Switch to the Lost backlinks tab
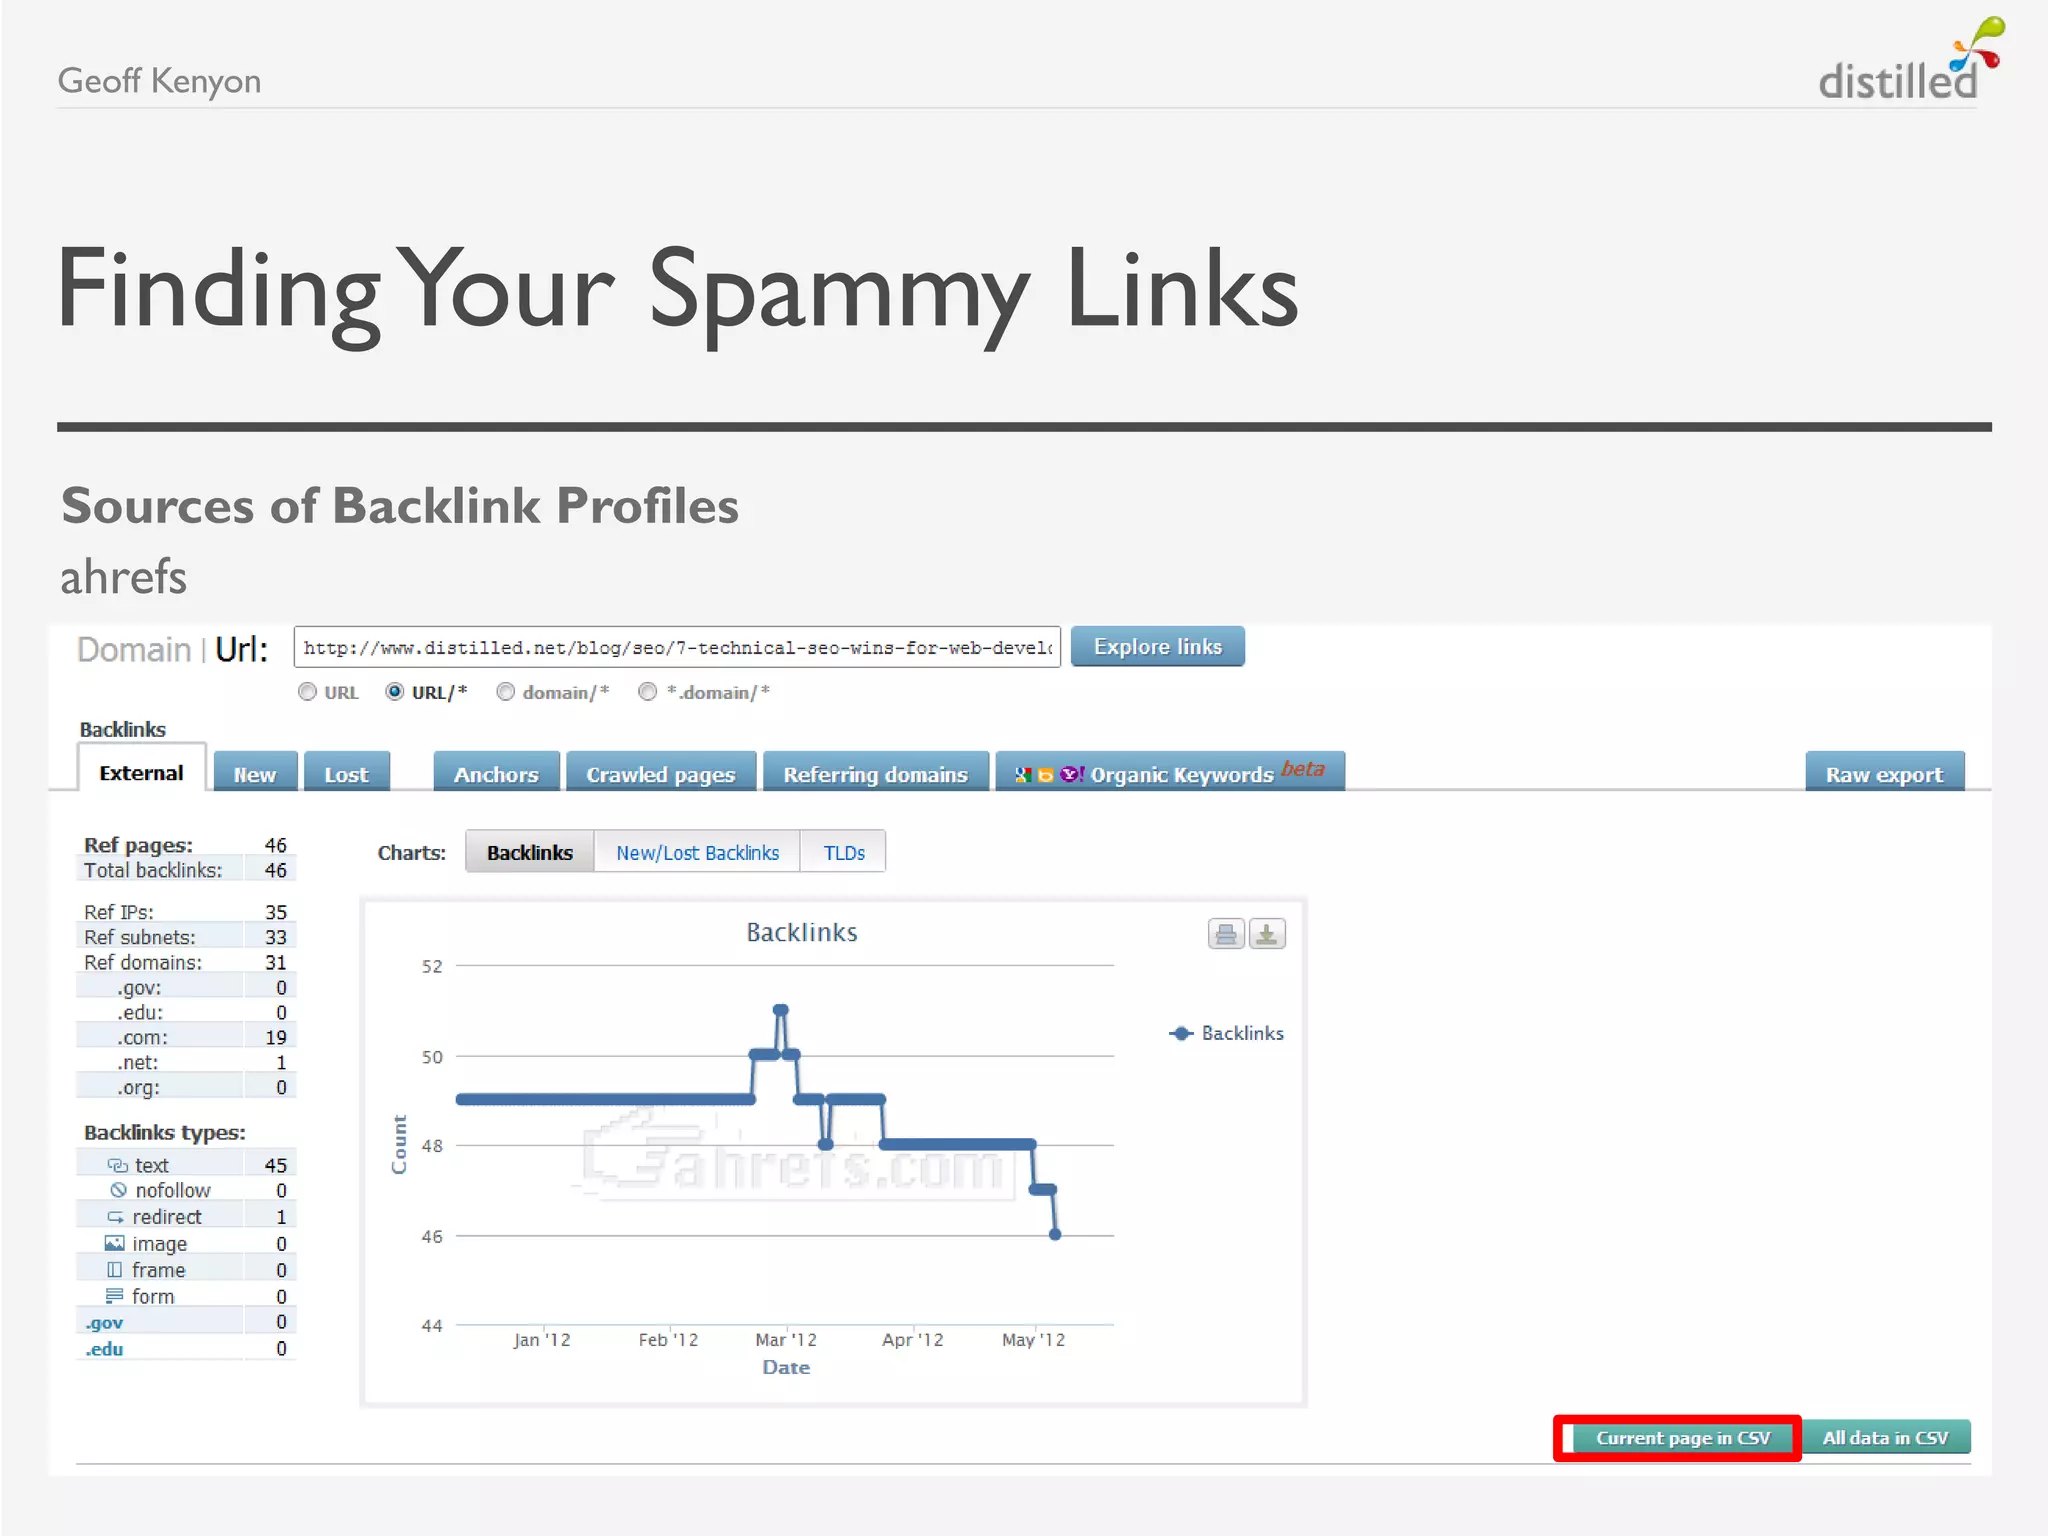The image size is (2048, 1536). pyautogui.click(x=347, y=774)
